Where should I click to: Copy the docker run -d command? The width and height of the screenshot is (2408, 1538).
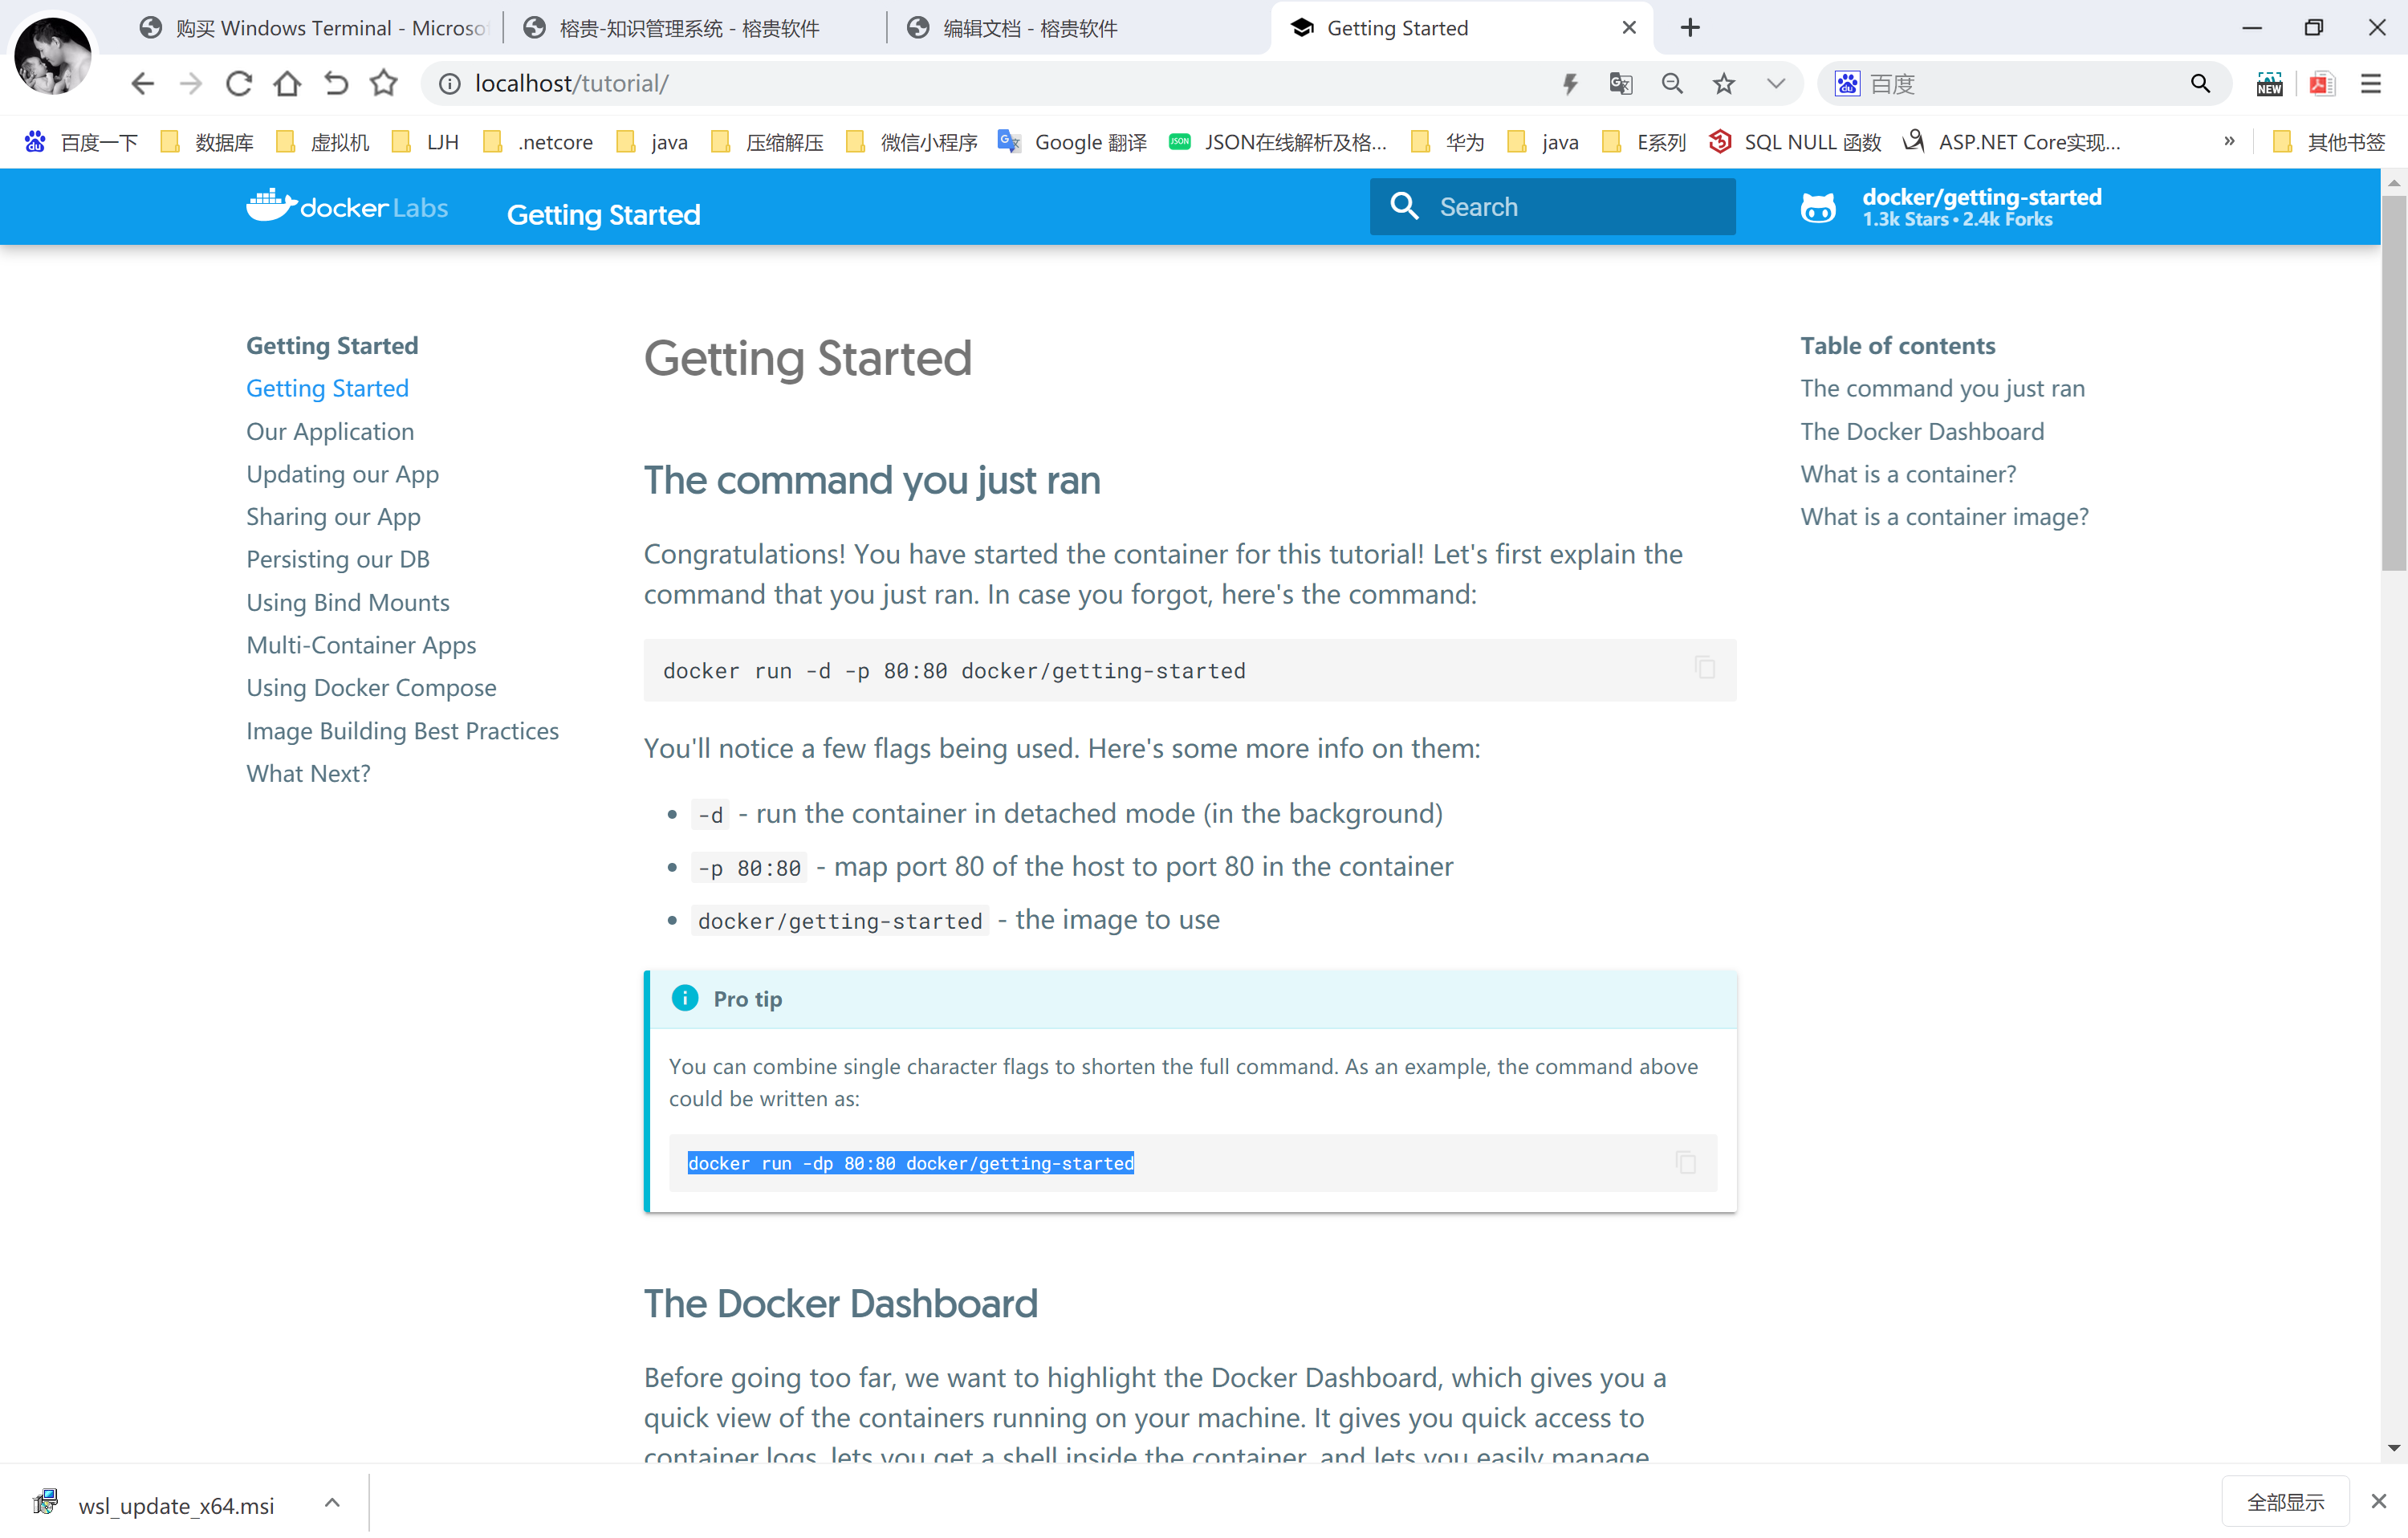point(1706,668)
